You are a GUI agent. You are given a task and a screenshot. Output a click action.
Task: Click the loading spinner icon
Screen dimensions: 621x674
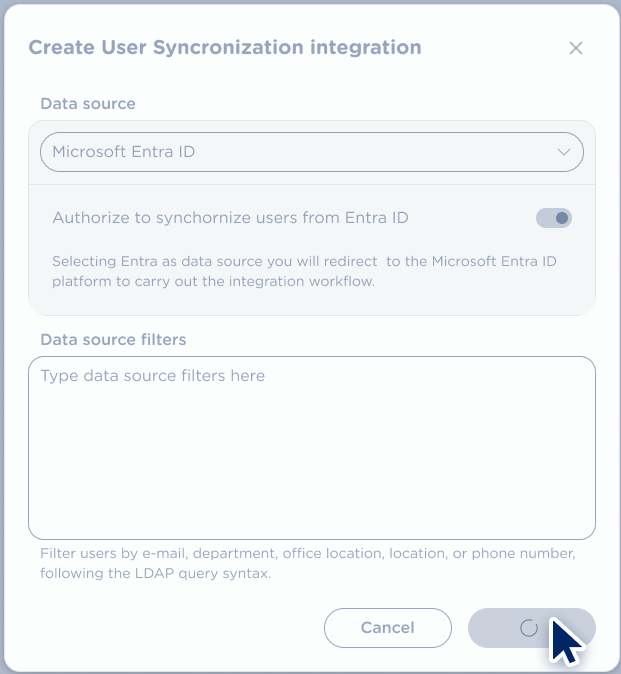coord(529,628)
